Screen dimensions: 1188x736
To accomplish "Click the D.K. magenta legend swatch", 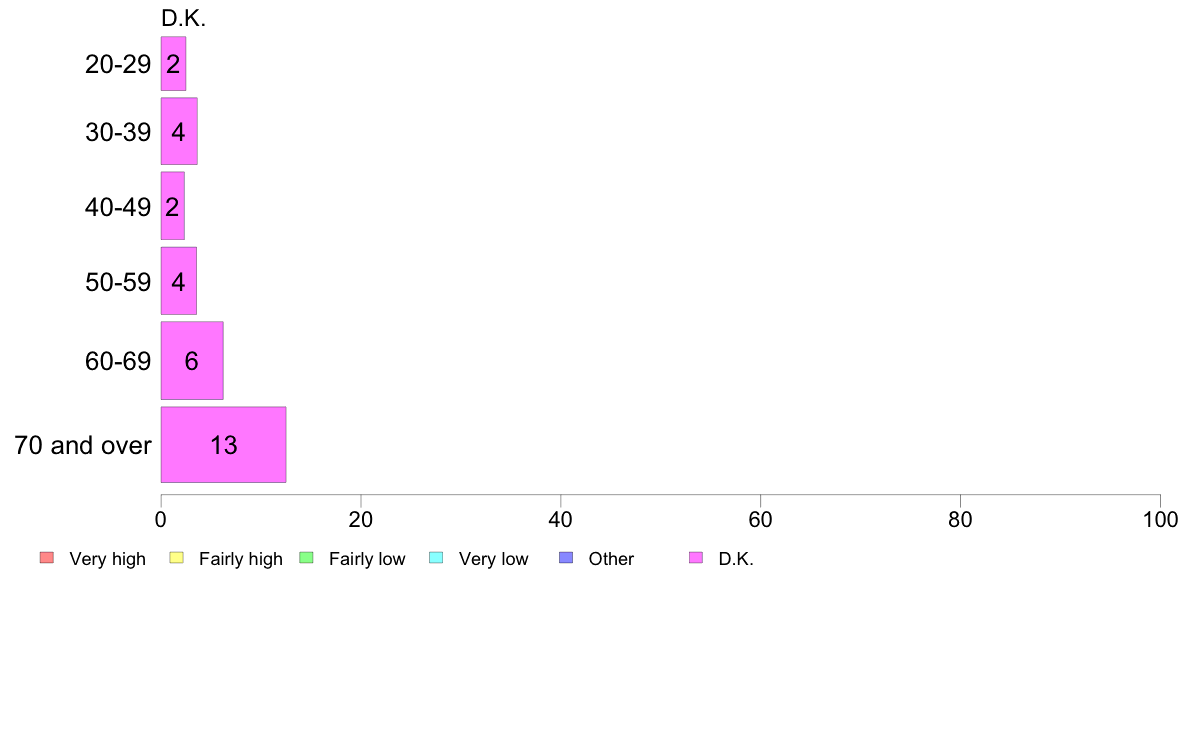I will click(696, 558).
